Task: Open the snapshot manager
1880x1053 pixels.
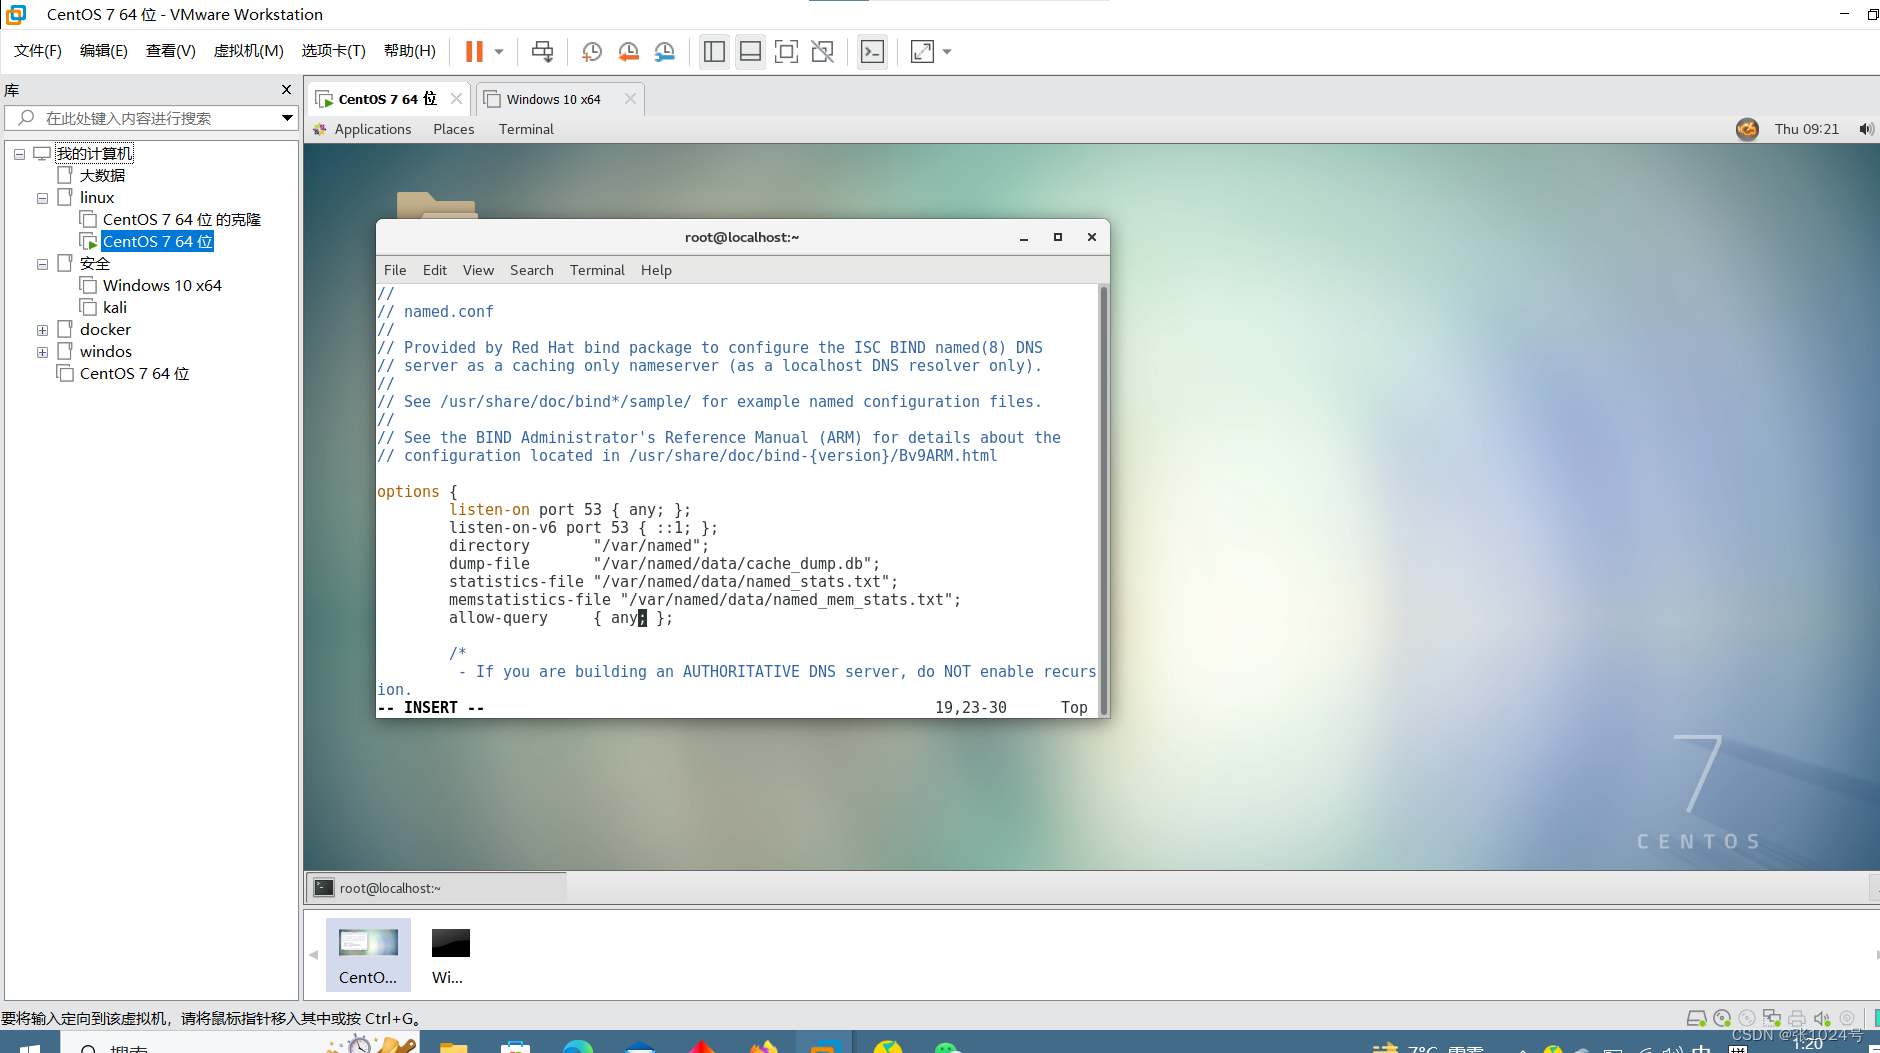Action: point(665,51)
